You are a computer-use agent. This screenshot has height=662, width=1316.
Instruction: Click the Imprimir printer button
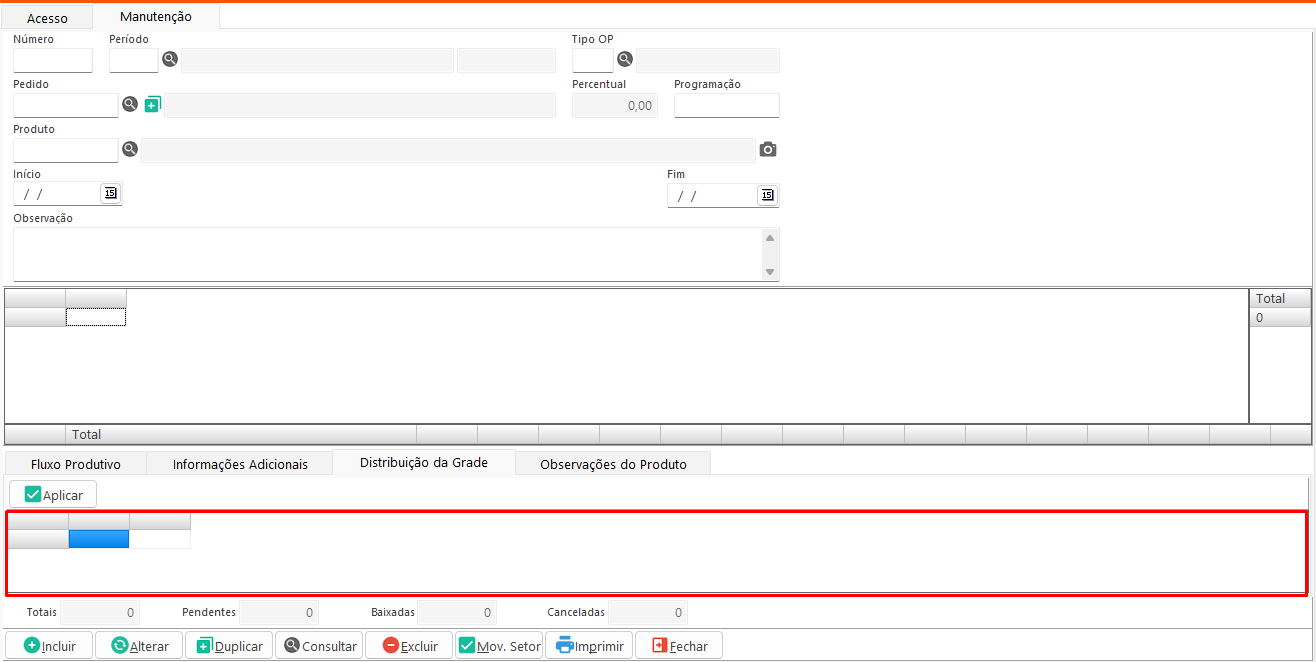tap(589, 646)
